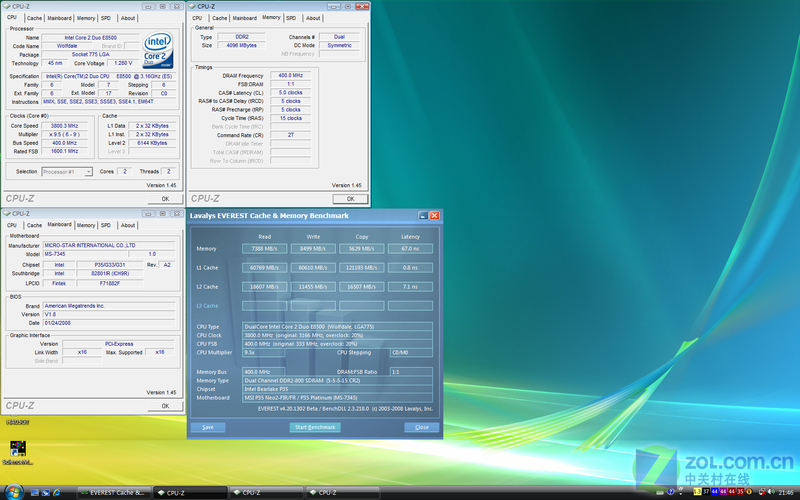Screen dimensions: 800x500
Task: Click the red X close button of EVEREST window
Action: pyautogui.click(x=434, y=215)
